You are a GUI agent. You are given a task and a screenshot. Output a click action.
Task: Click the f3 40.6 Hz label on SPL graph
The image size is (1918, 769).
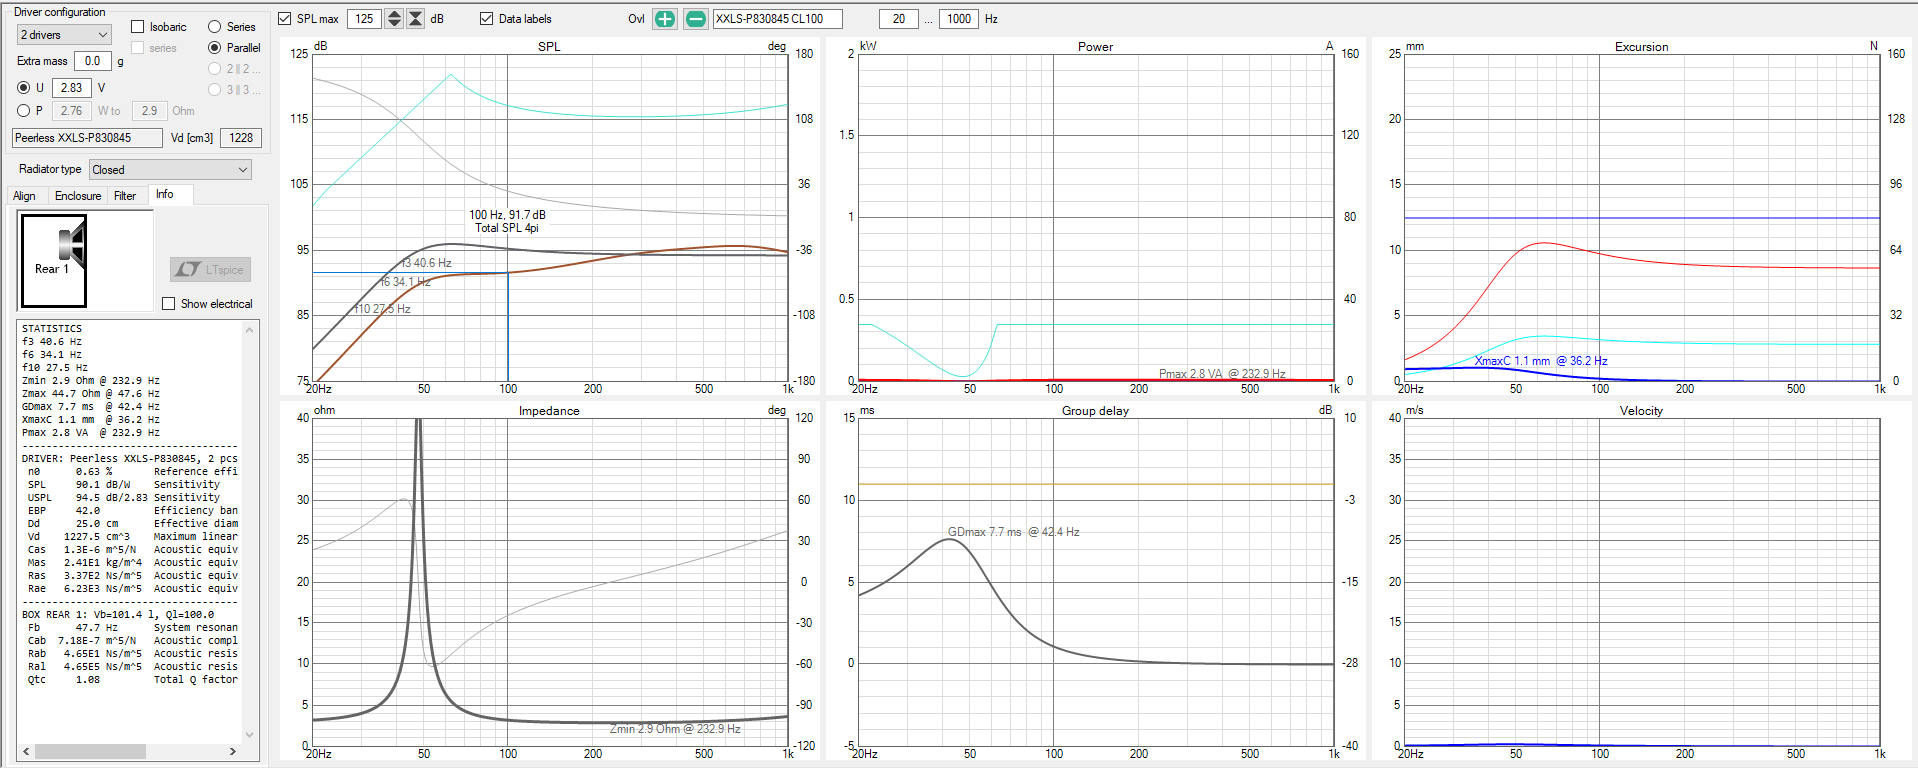[426, 263]
